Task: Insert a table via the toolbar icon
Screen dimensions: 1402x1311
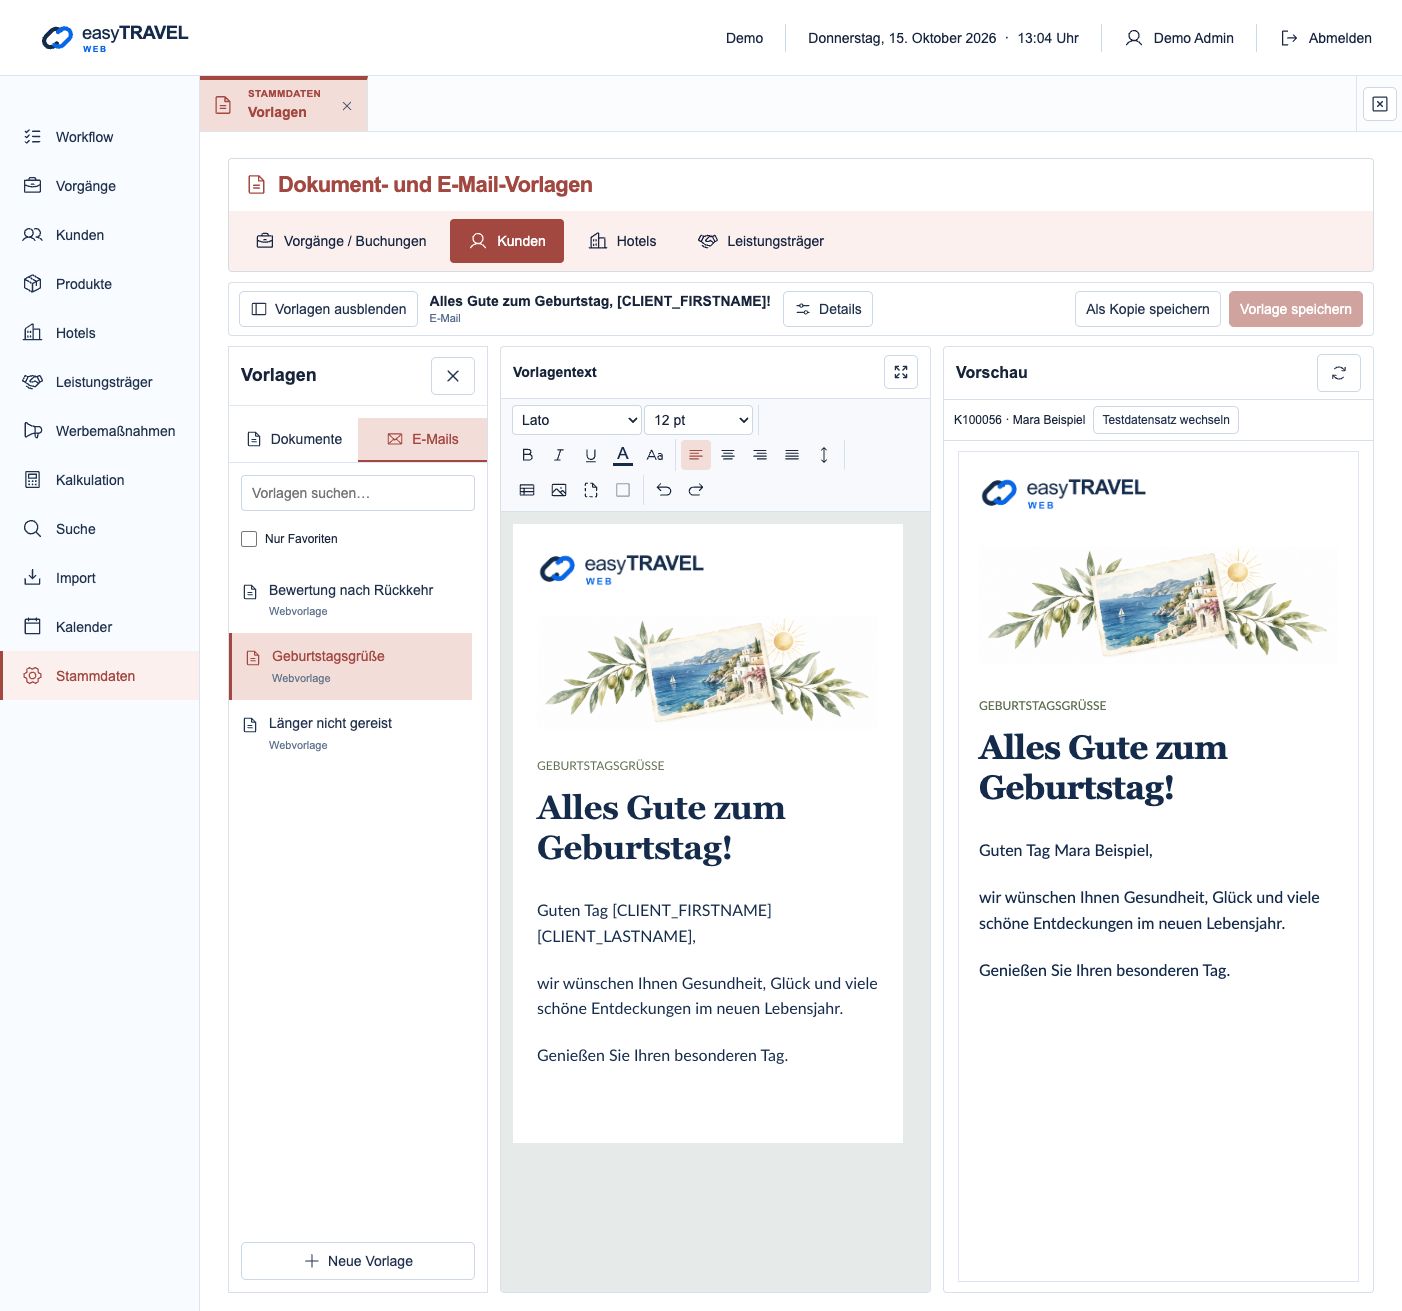Action: [x=527, y=490]
